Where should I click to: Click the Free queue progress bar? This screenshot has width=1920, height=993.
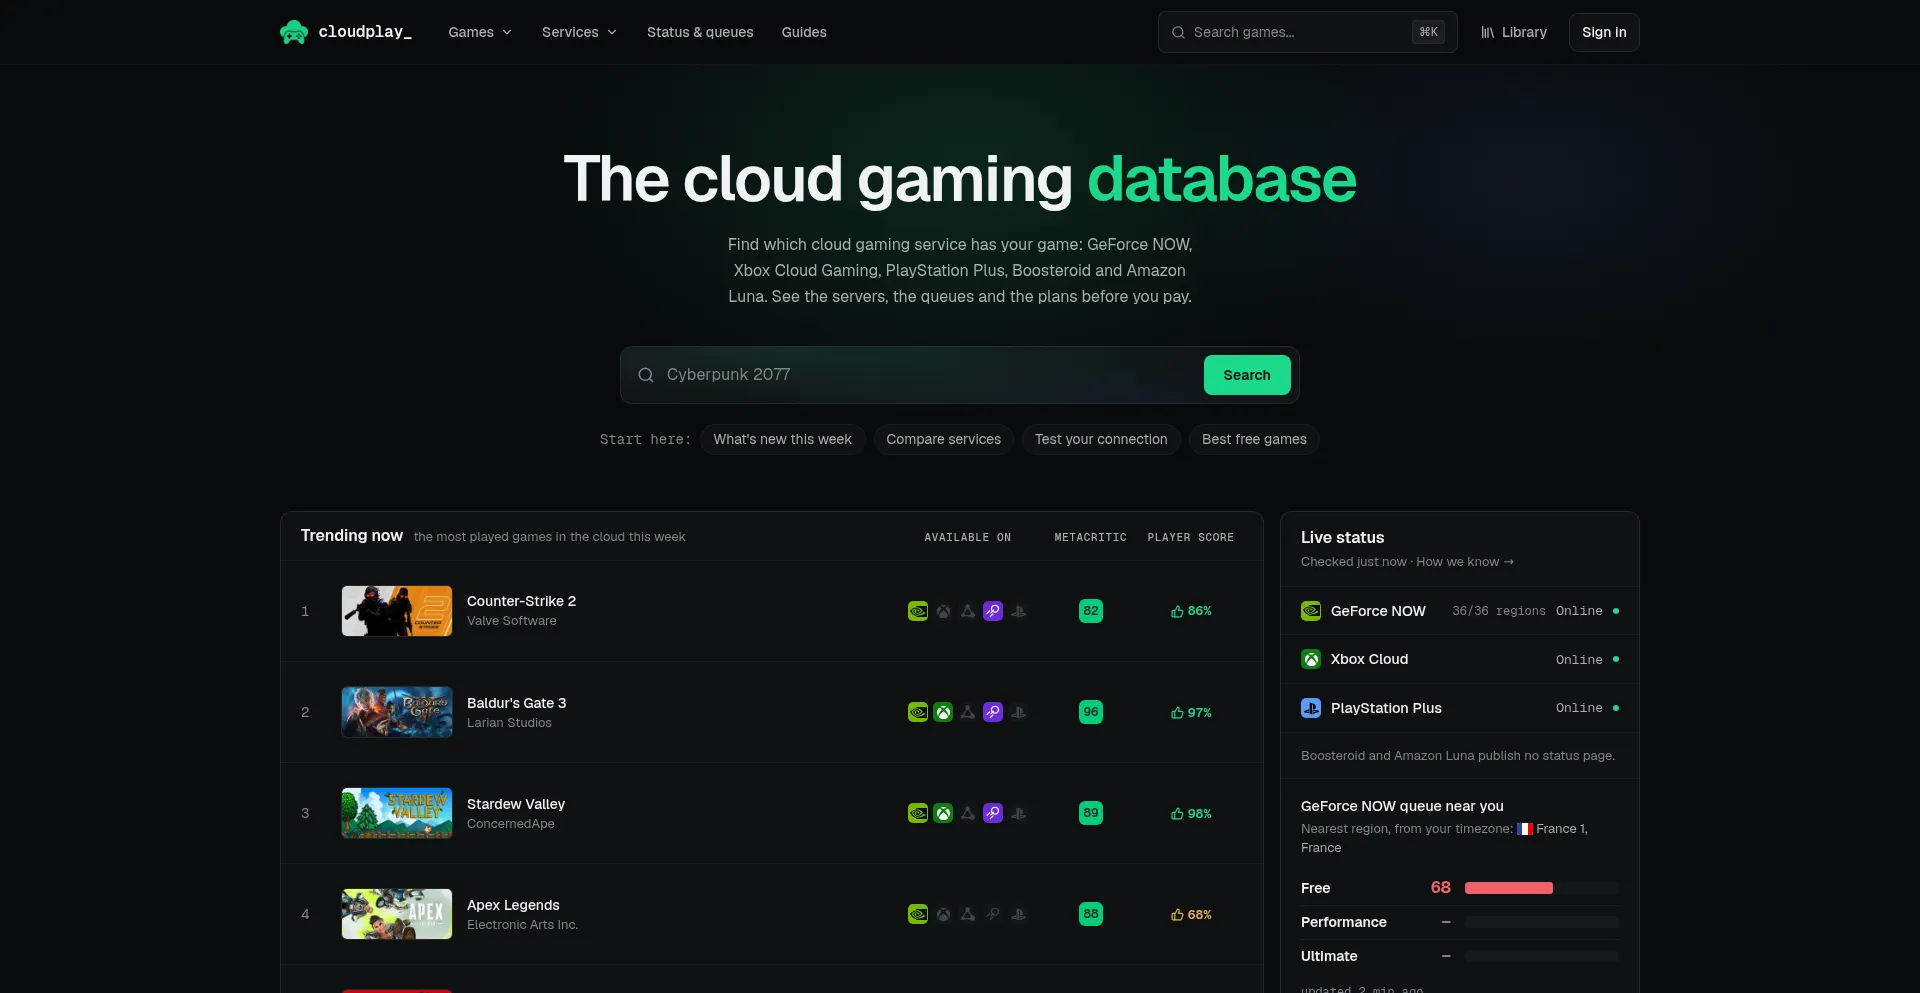(x=1542, y=888)
